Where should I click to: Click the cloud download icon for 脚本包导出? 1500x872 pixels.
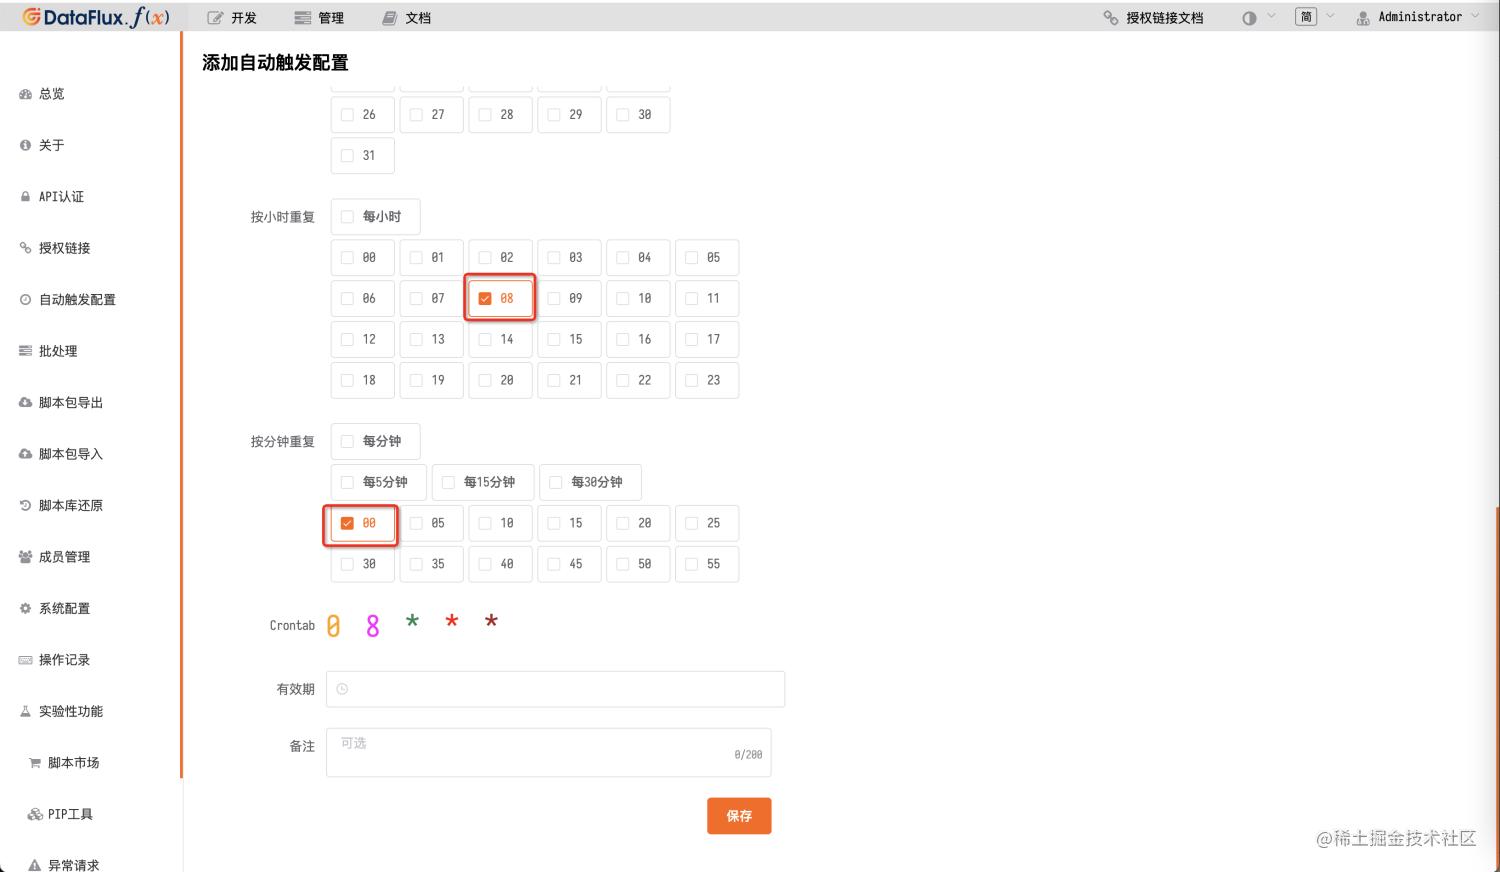(26, 403)
